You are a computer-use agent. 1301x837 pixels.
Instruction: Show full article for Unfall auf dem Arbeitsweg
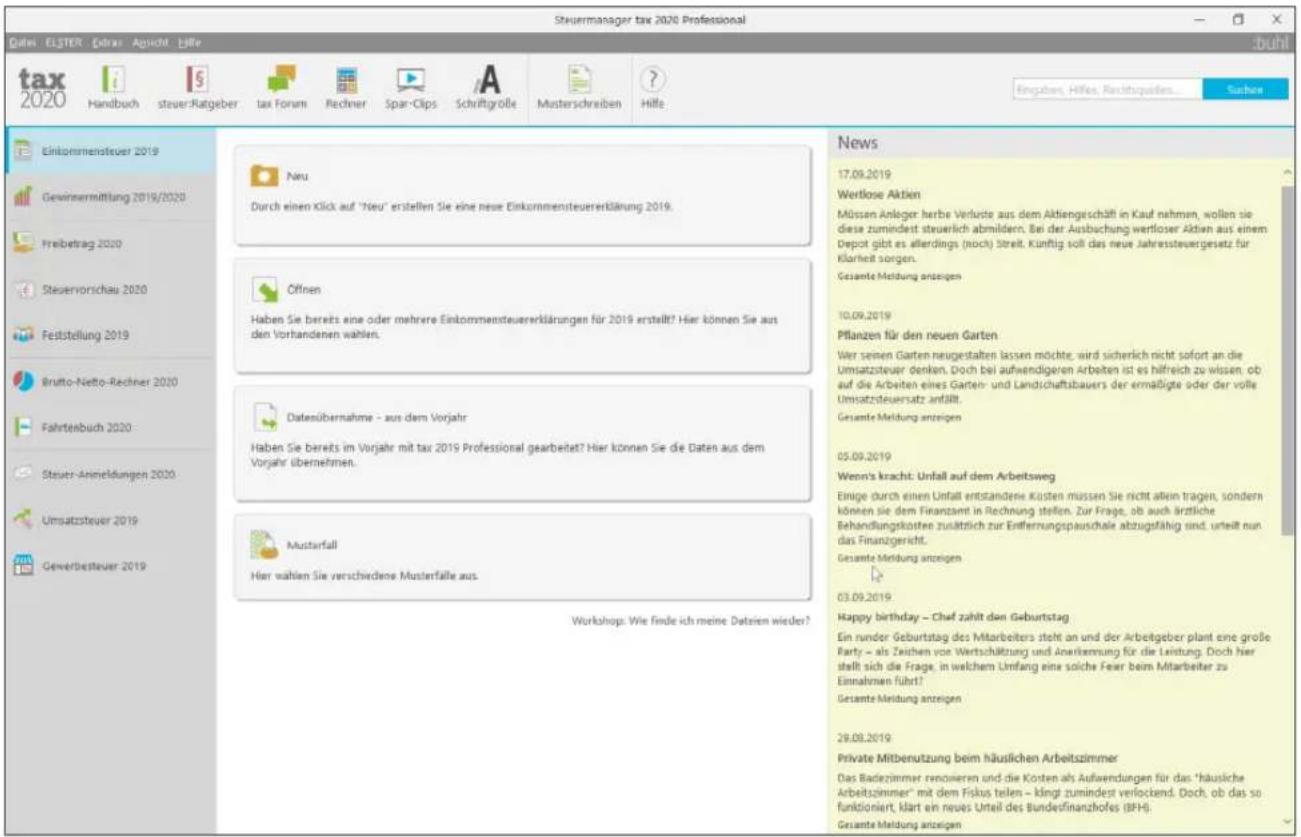coord(899,558)
